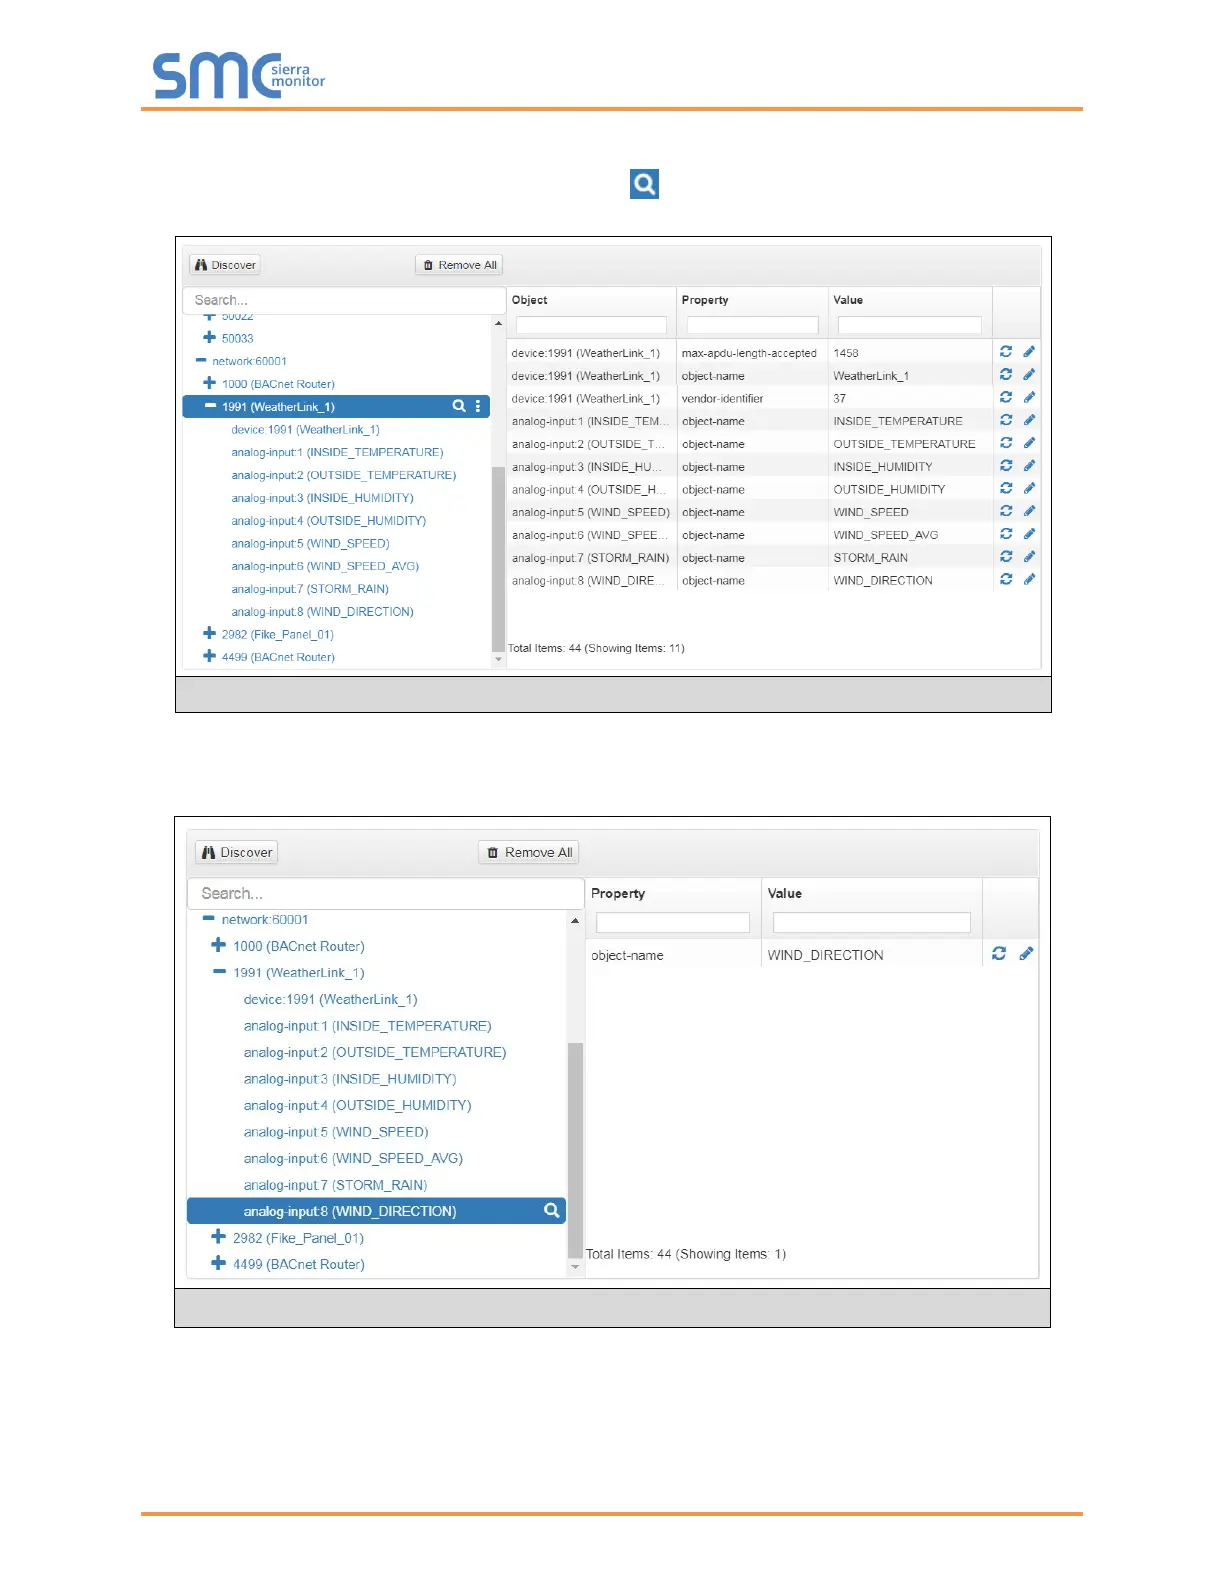Collapse network:60001 in lower tree

(x=208, y=919)
